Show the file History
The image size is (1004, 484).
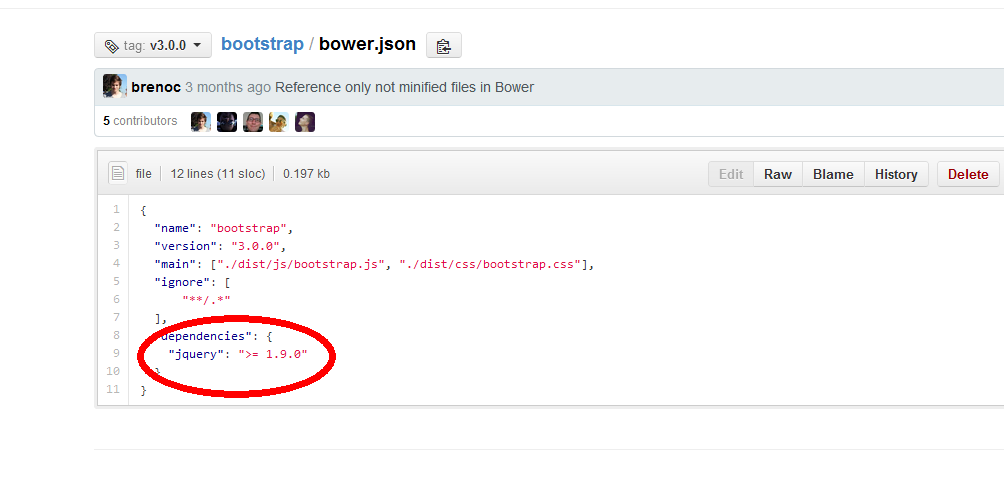click(x=896, y=174)
